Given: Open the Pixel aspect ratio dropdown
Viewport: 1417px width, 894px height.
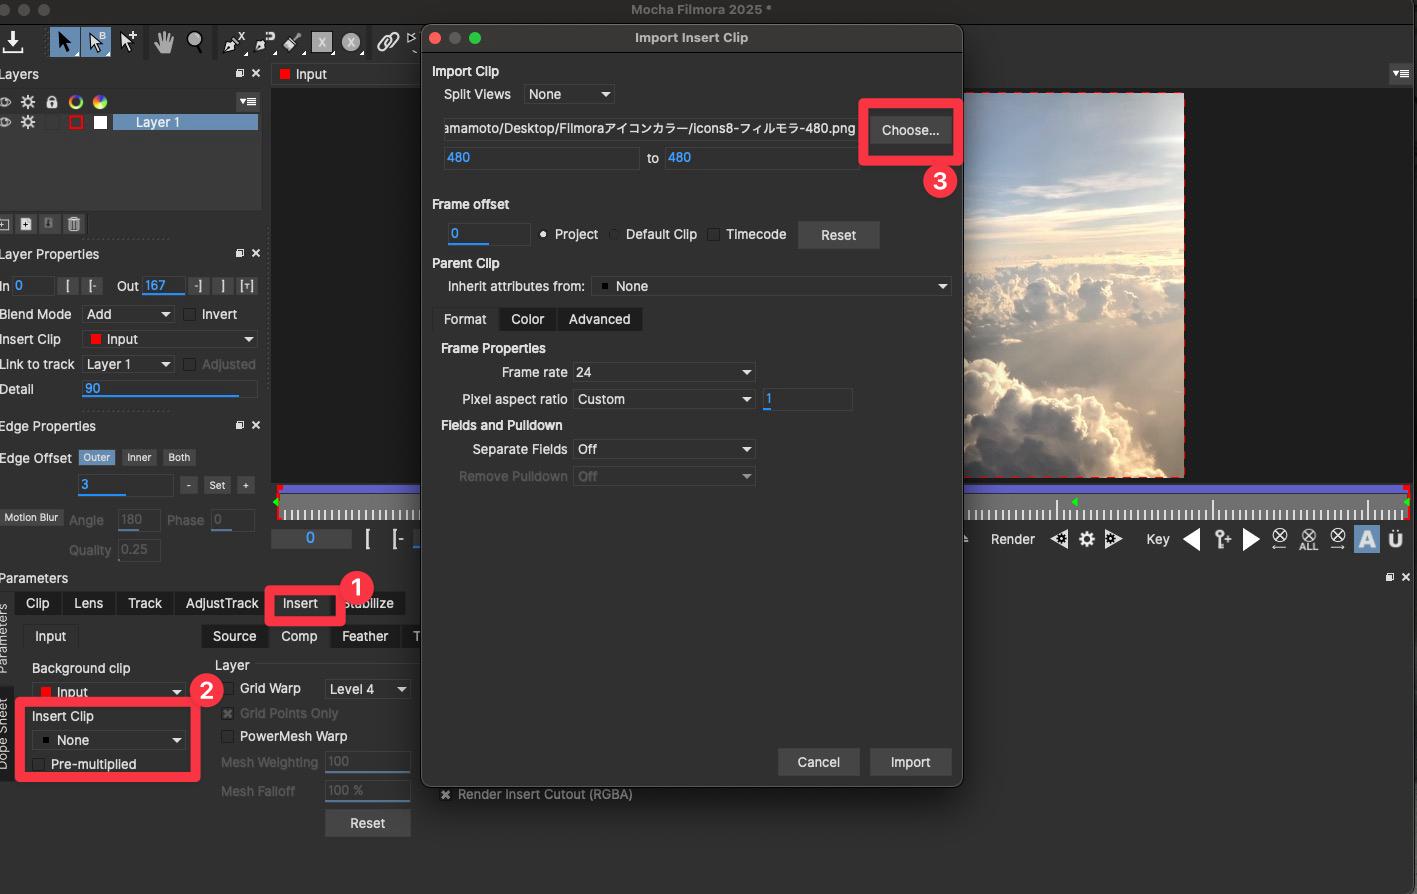Looking at the screenshot, I should click(x=665, y=399).
